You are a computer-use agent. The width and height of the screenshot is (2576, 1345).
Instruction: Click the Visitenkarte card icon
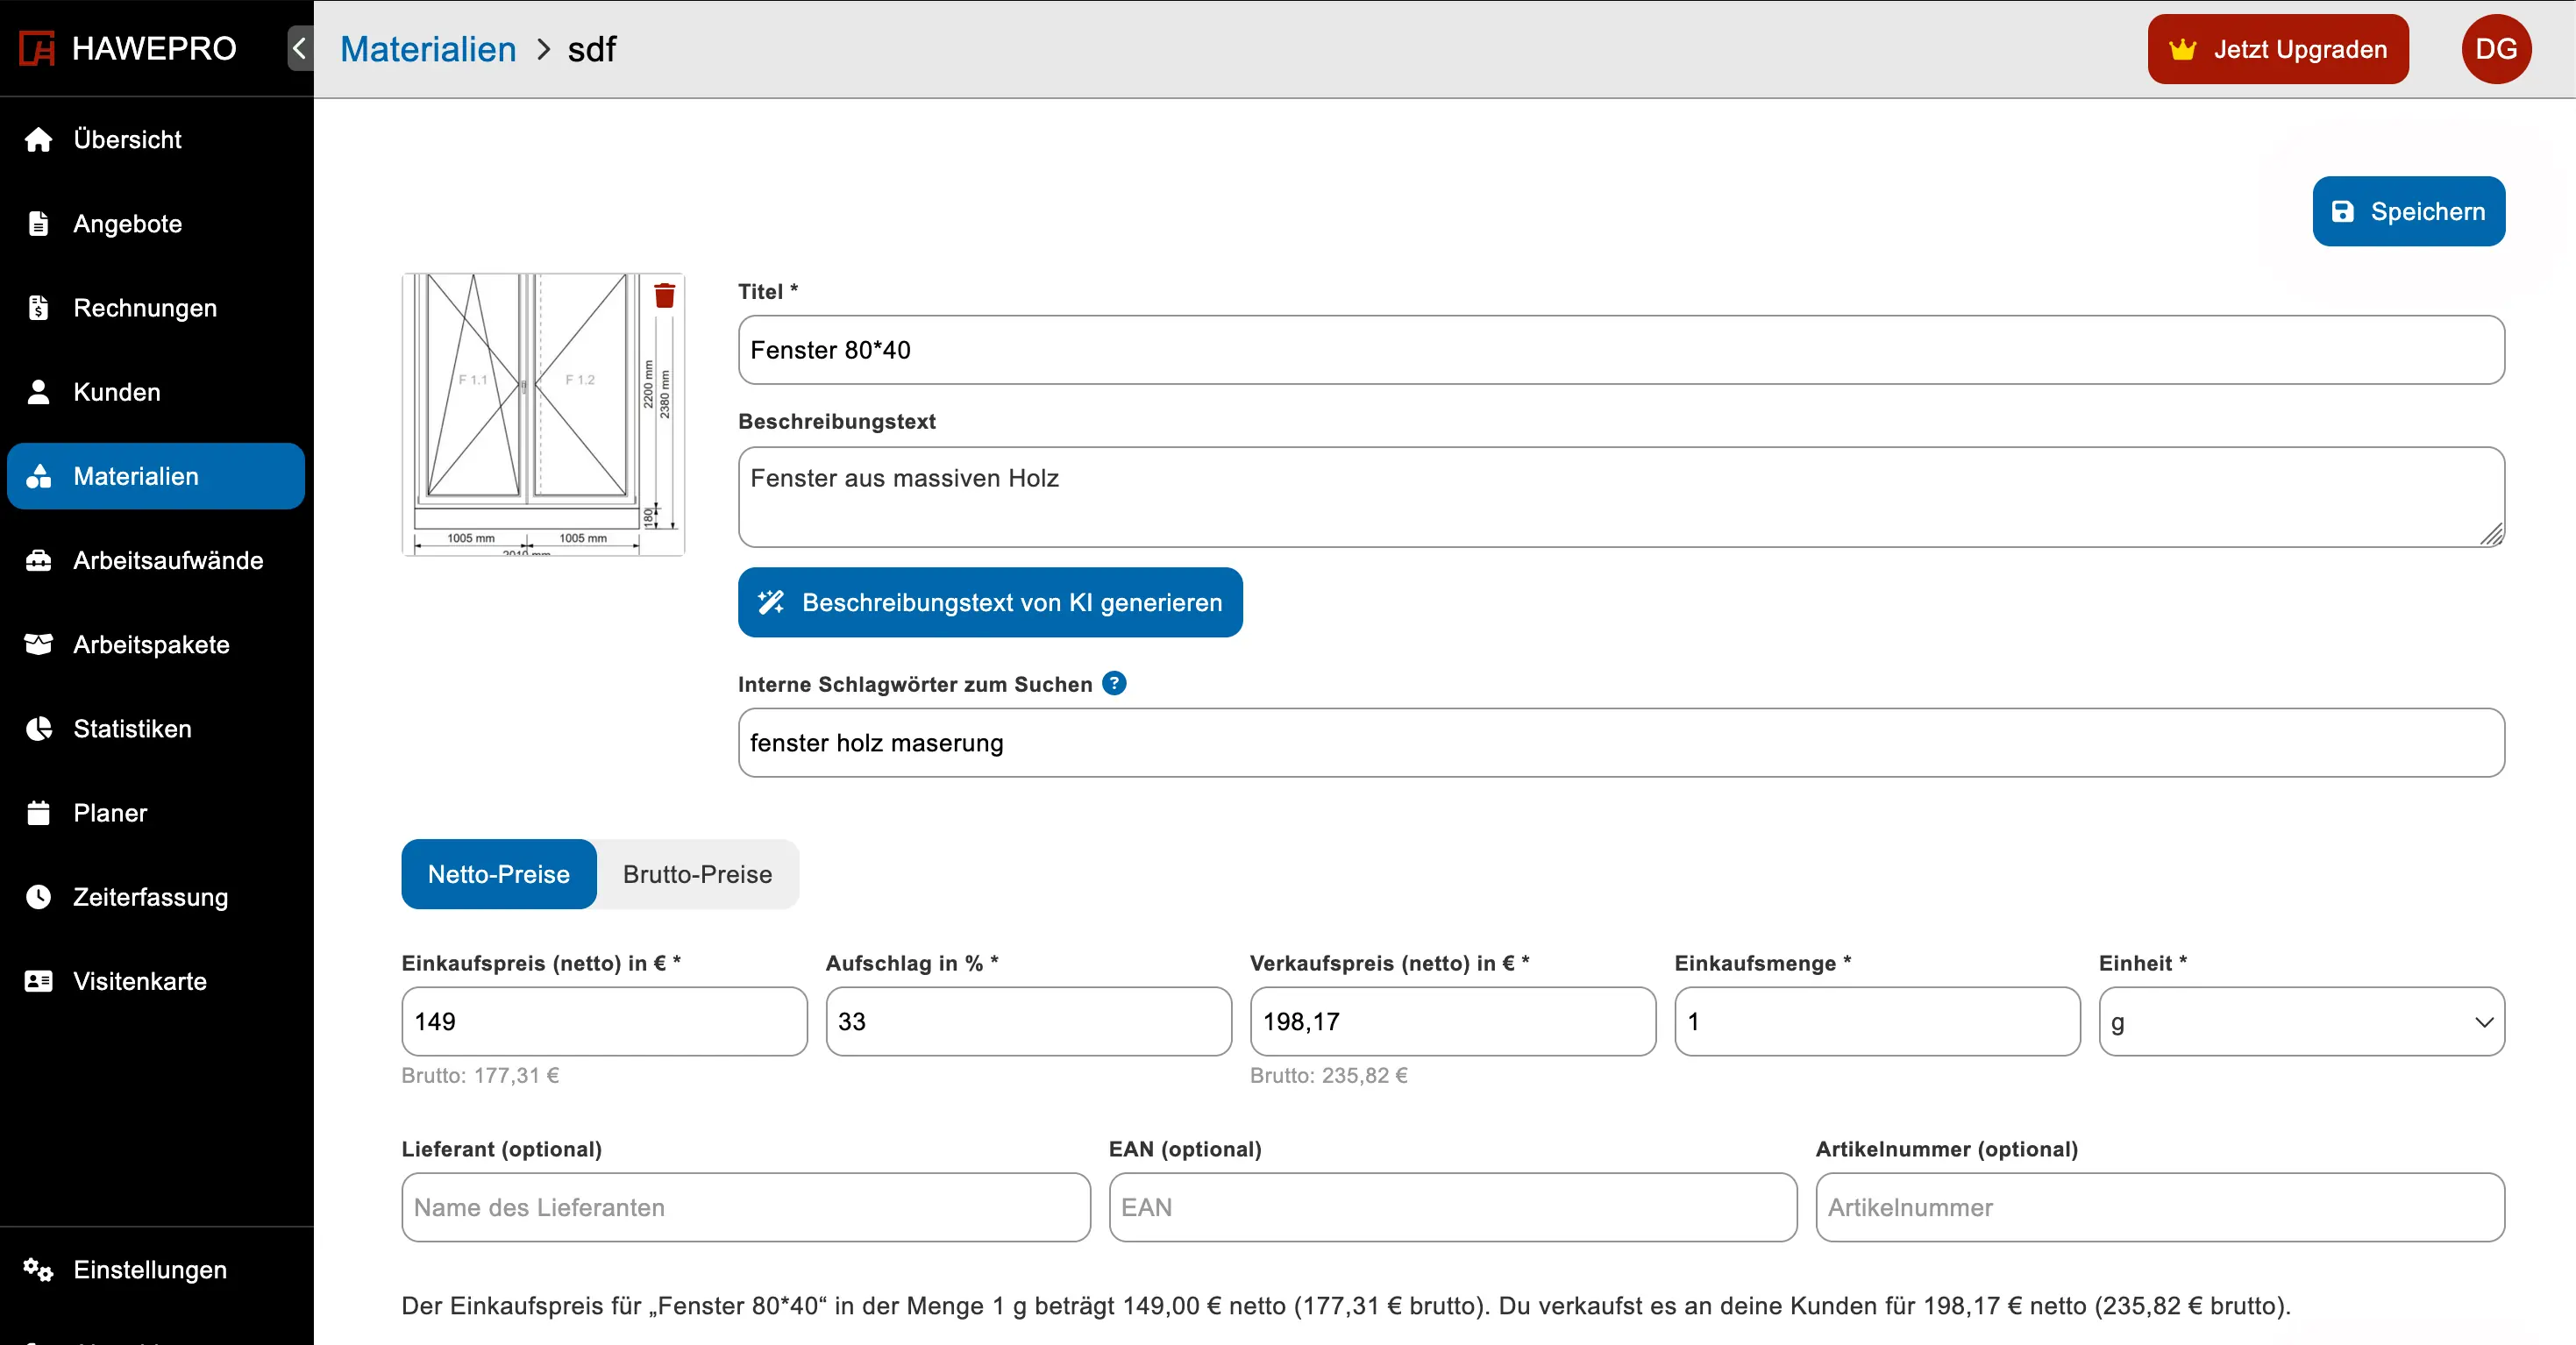[x=38, y=980]
